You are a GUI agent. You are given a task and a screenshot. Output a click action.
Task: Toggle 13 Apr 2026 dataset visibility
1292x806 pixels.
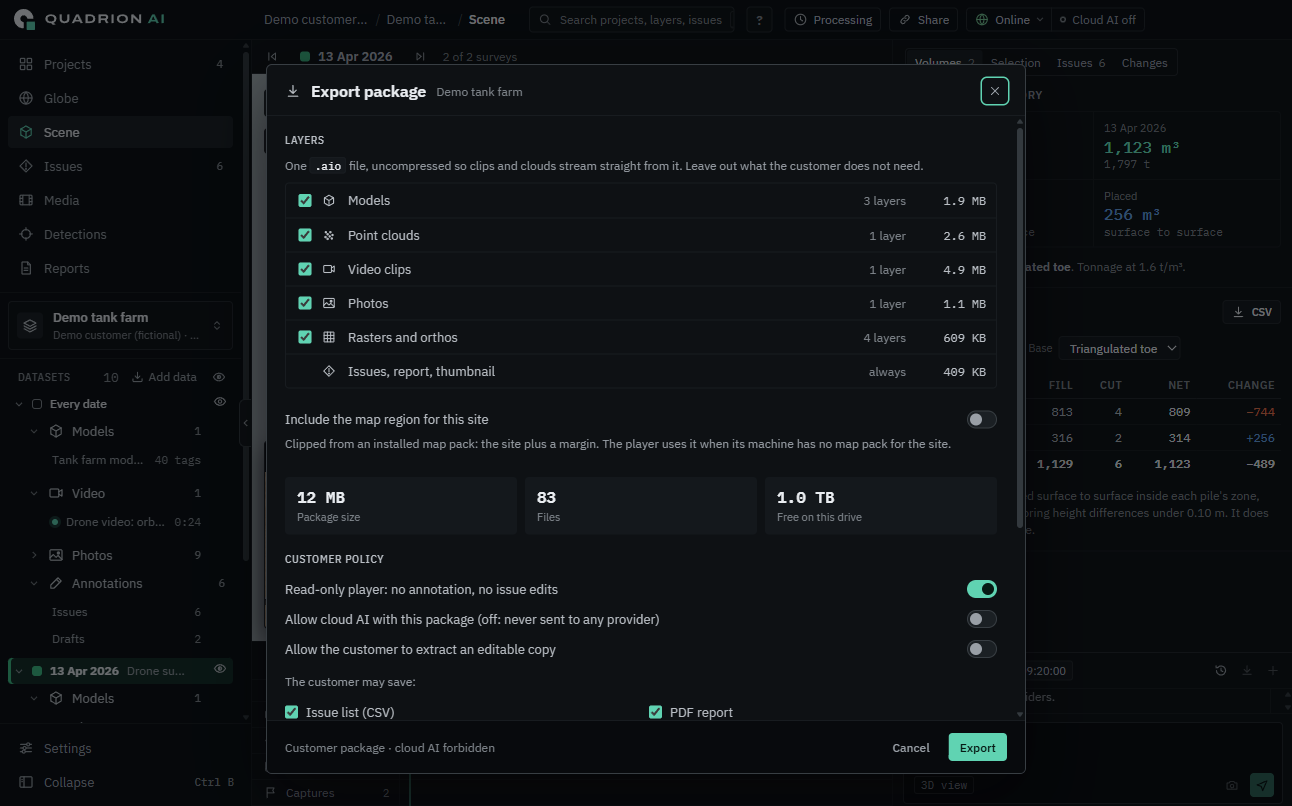[x=220, y=669]
